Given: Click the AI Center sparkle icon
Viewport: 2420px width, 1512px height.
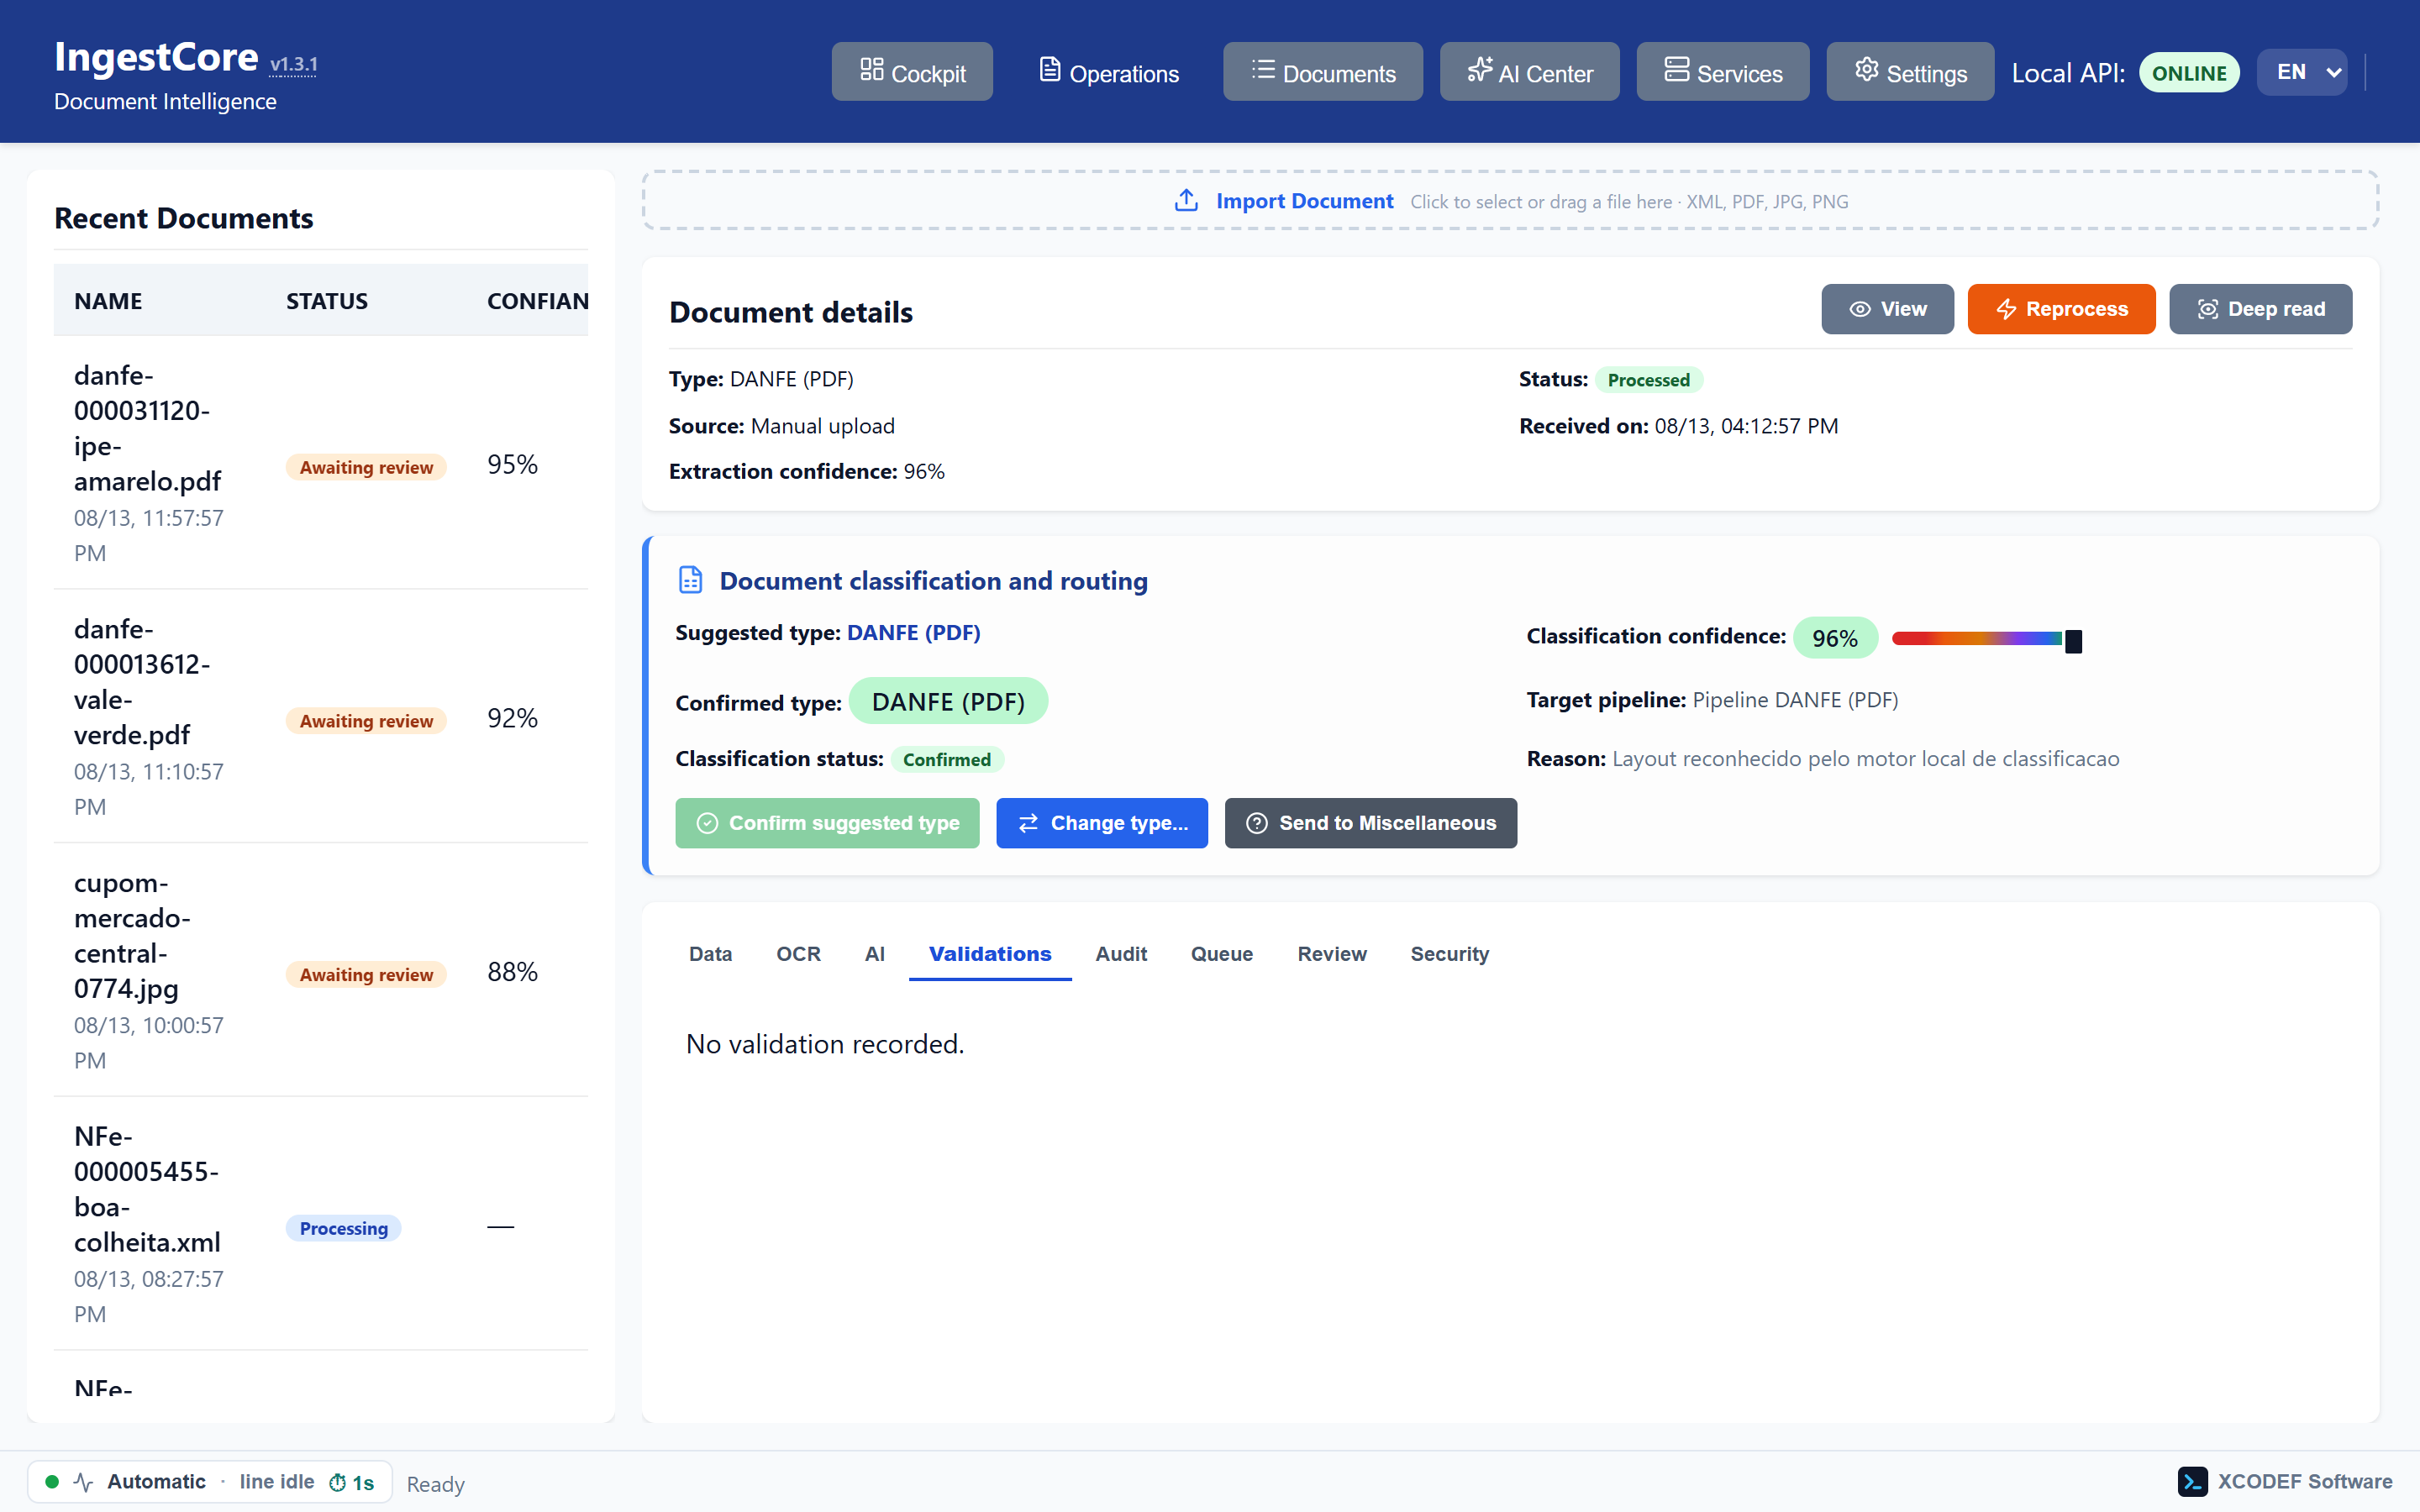Looking at the screenshot, I should 1479,69.
